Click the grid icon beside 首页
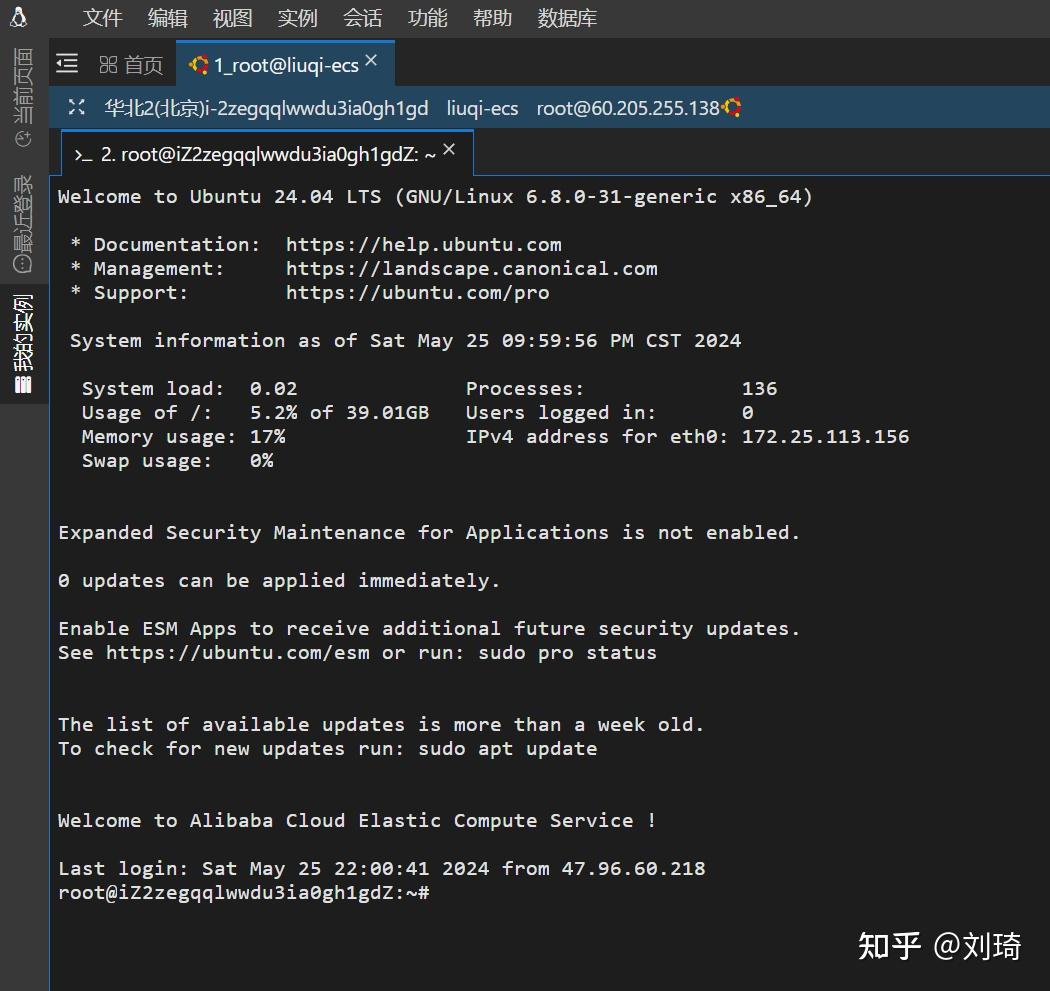 [108, 63]
